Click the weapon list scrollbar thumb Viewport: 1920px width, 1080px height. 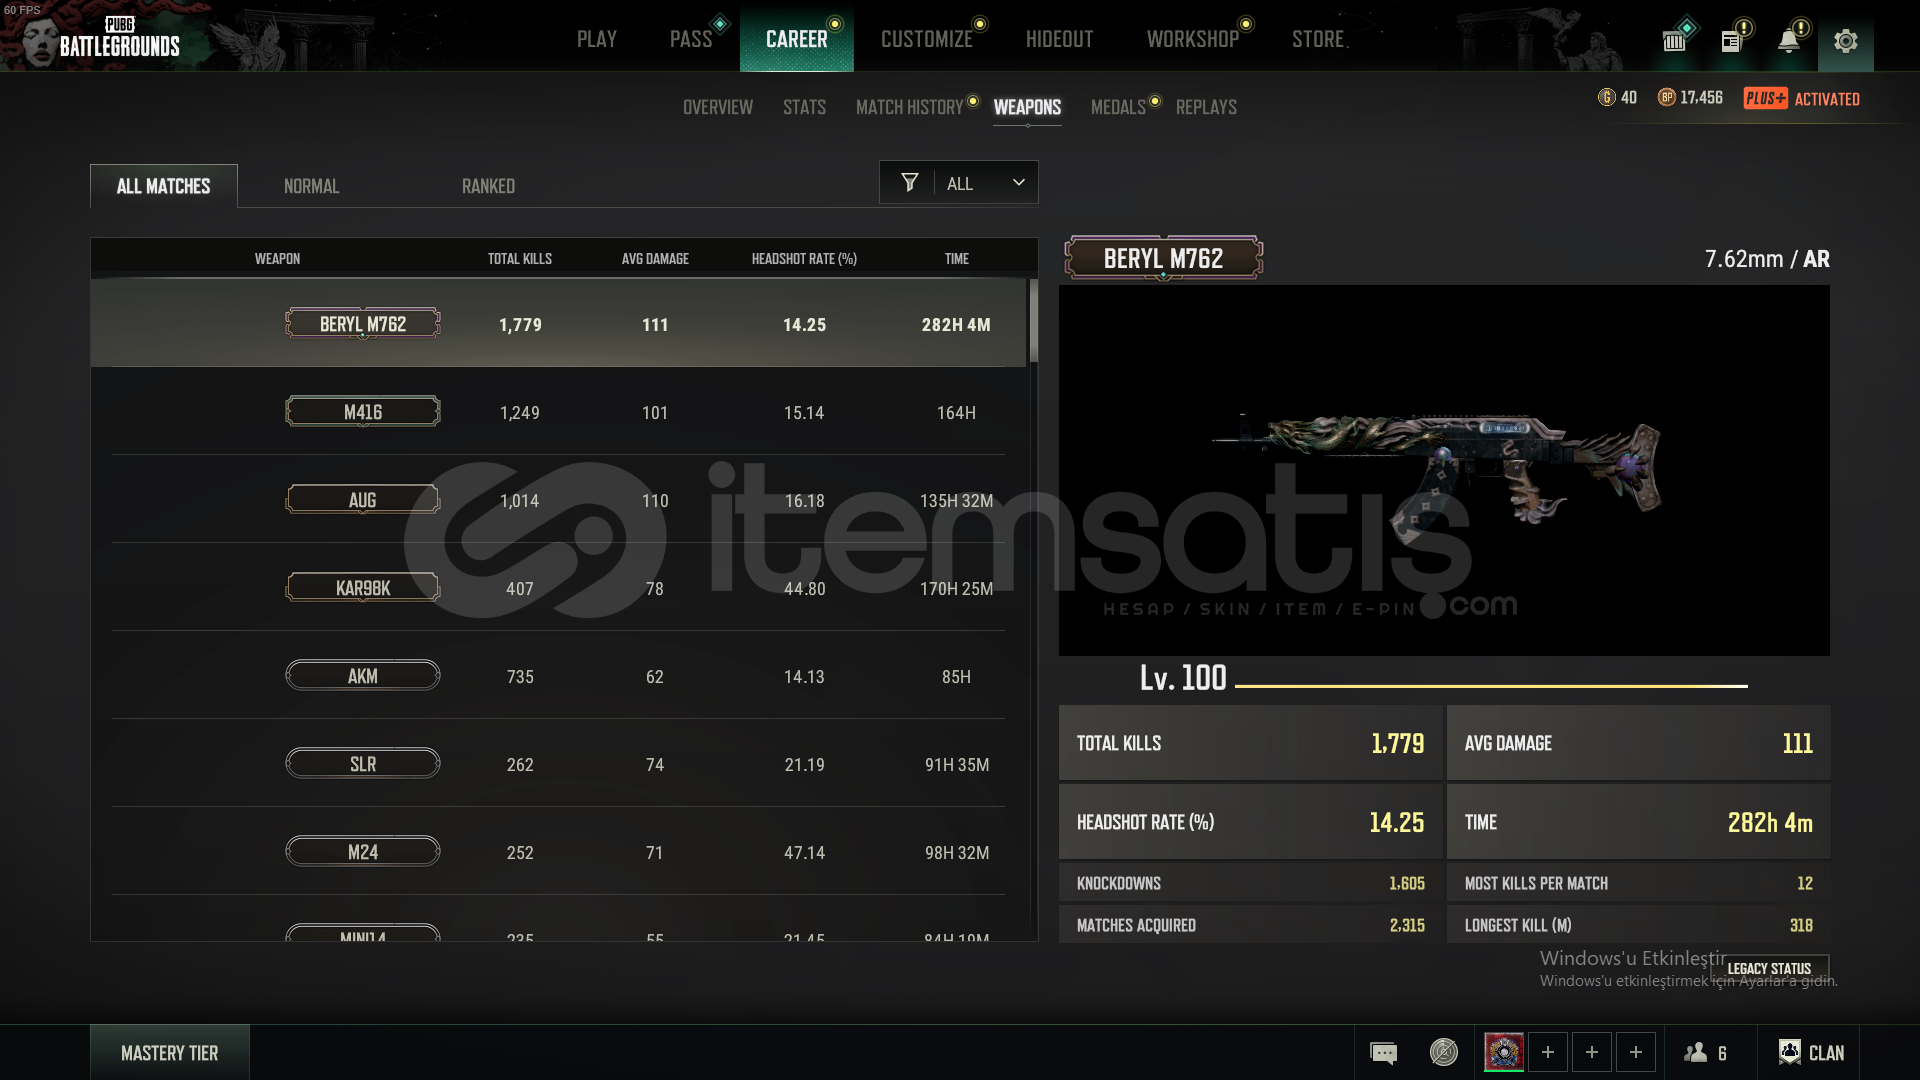[1033, 321]
